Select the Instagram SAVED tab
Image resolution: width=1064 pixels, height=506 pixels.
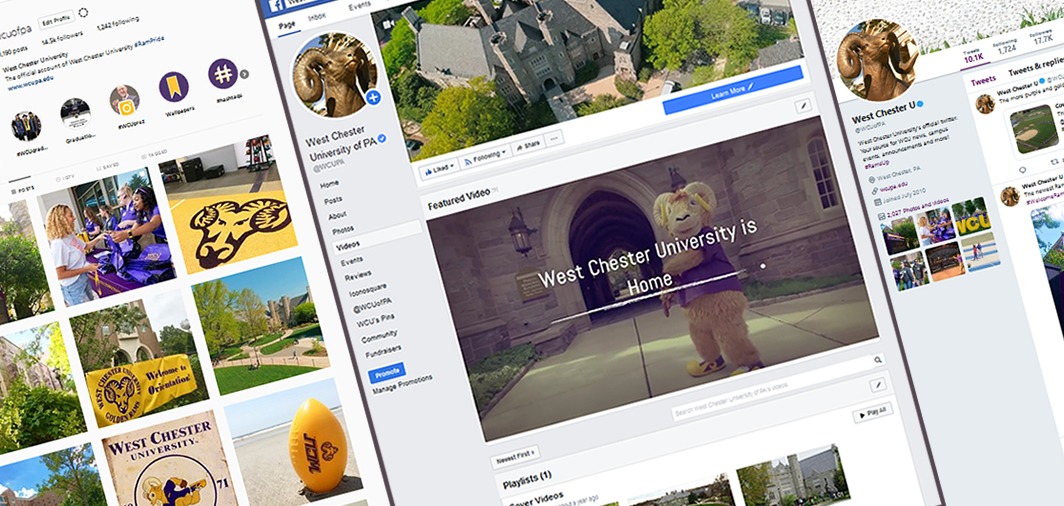[x=108, y=165]
